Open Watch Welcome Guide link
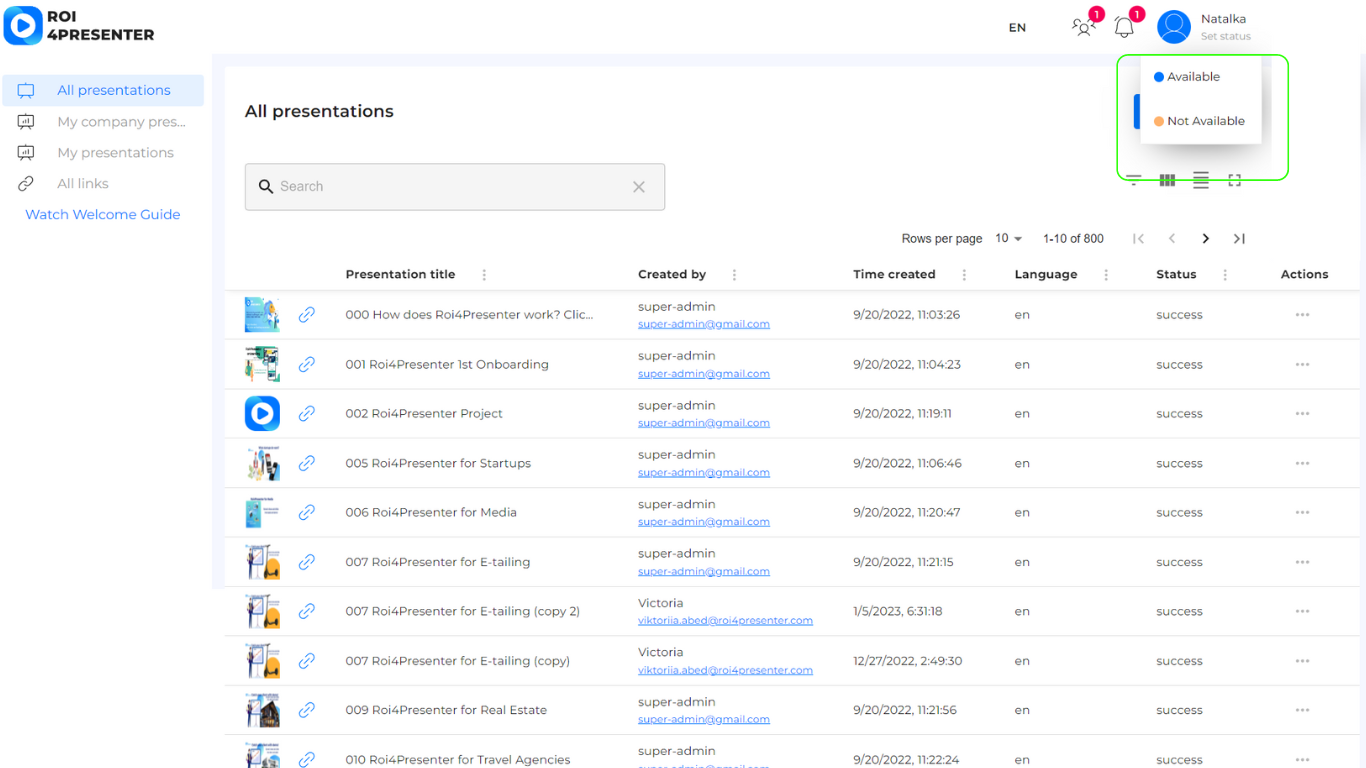Image resolution: width=1366 pixels, height=768 pixels. (x=103, y=215)
